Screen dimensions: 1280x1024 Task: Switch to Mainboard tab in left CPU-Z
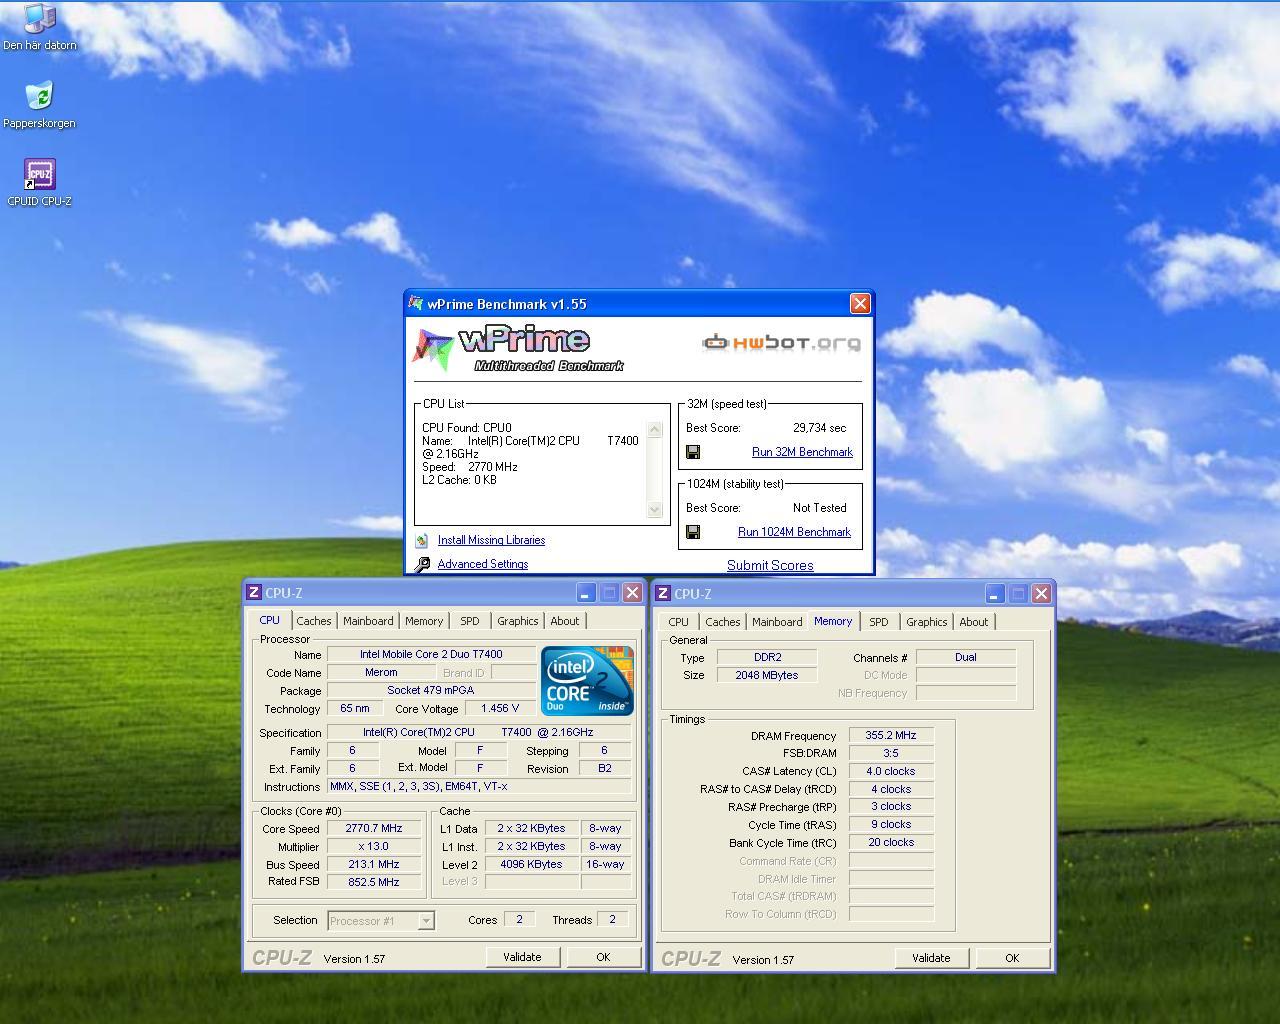(368, 621)
